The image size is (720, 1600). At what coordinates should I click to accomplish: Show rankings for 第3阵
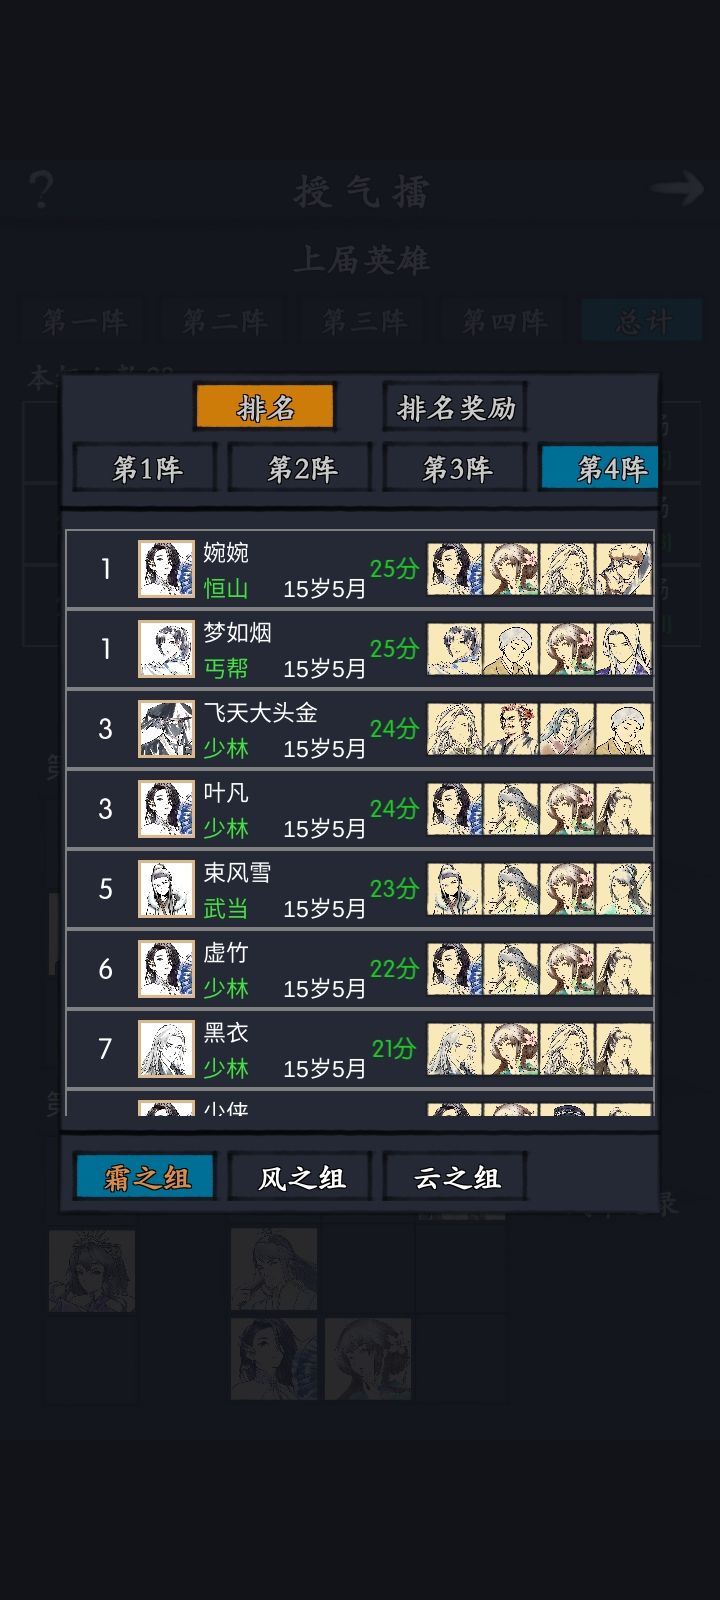tap(456, 468)
